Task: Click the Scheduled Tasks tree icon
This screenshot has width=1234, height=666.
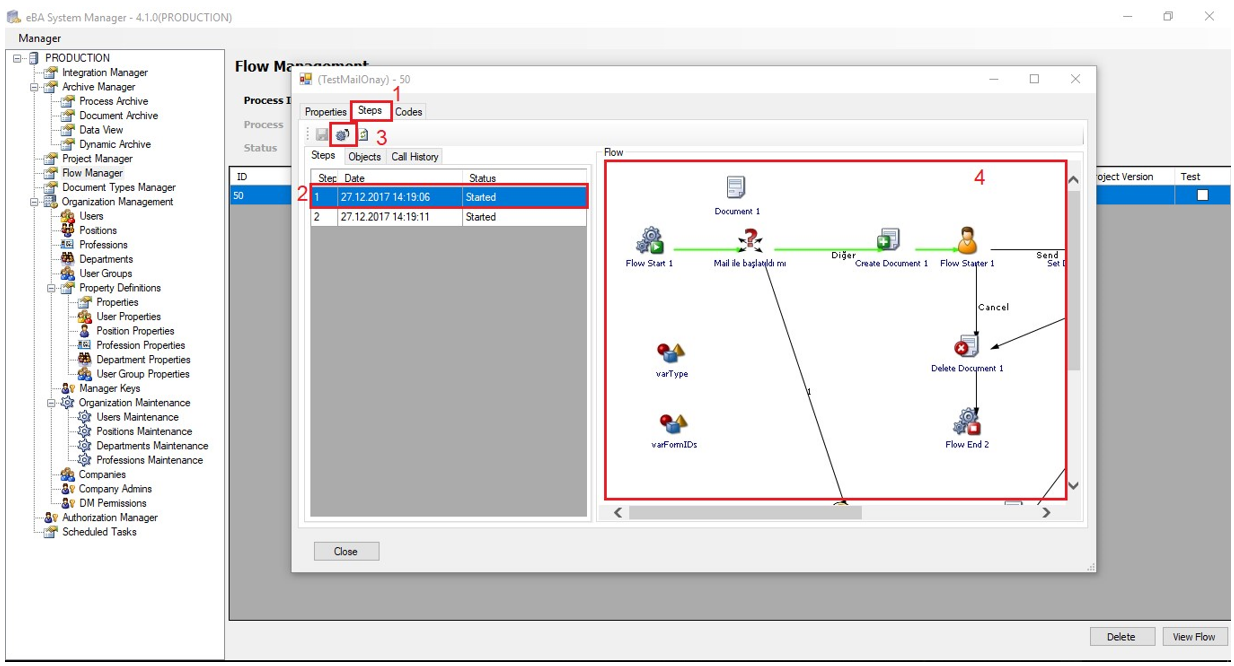Action: 51,532
